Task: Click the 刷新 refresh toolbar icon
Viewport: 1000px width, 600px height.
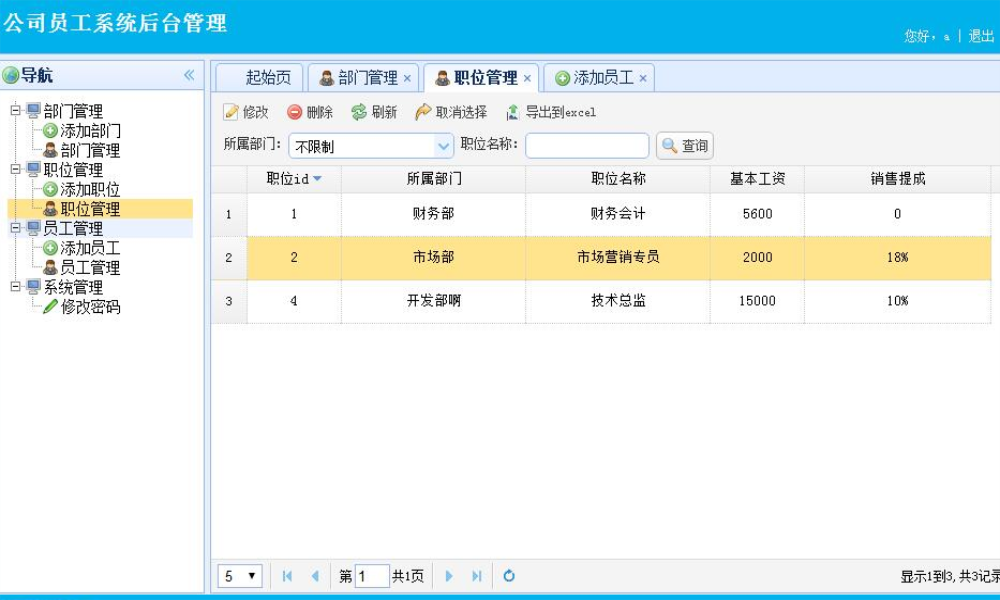Action: tap(359, 113)
